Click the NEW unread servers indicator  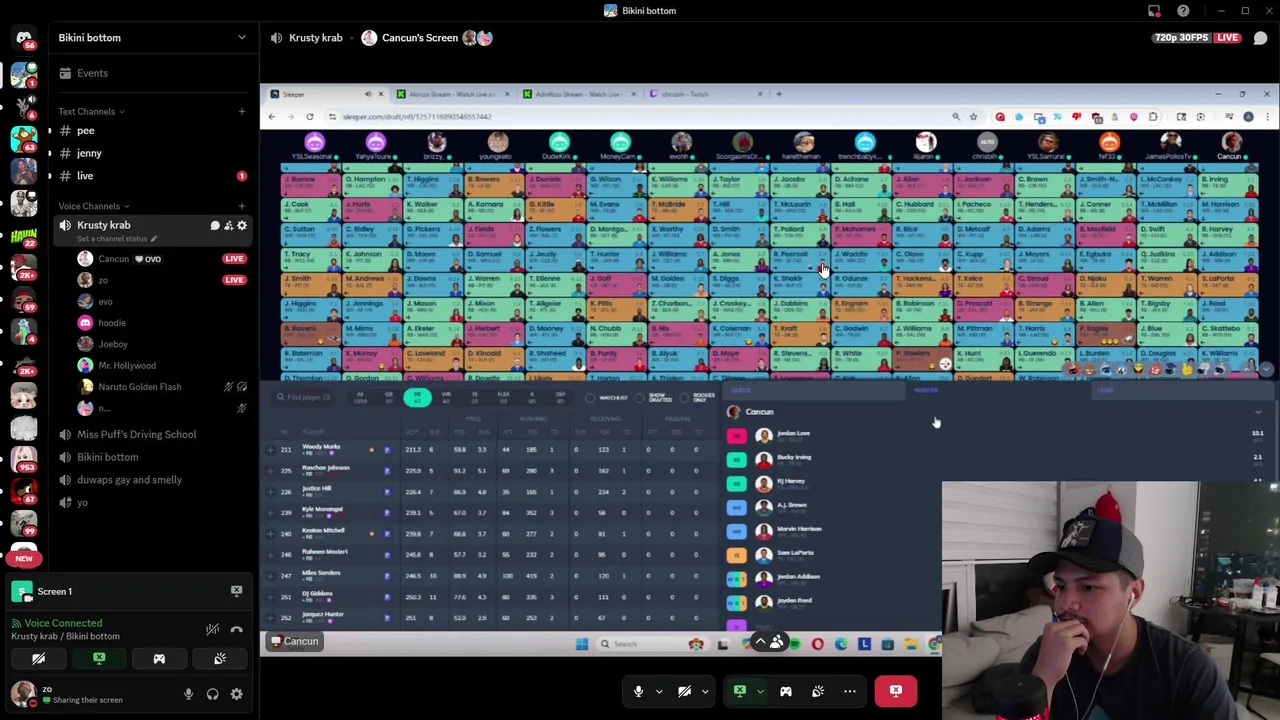pyautogui.click(x=24, y=558)
